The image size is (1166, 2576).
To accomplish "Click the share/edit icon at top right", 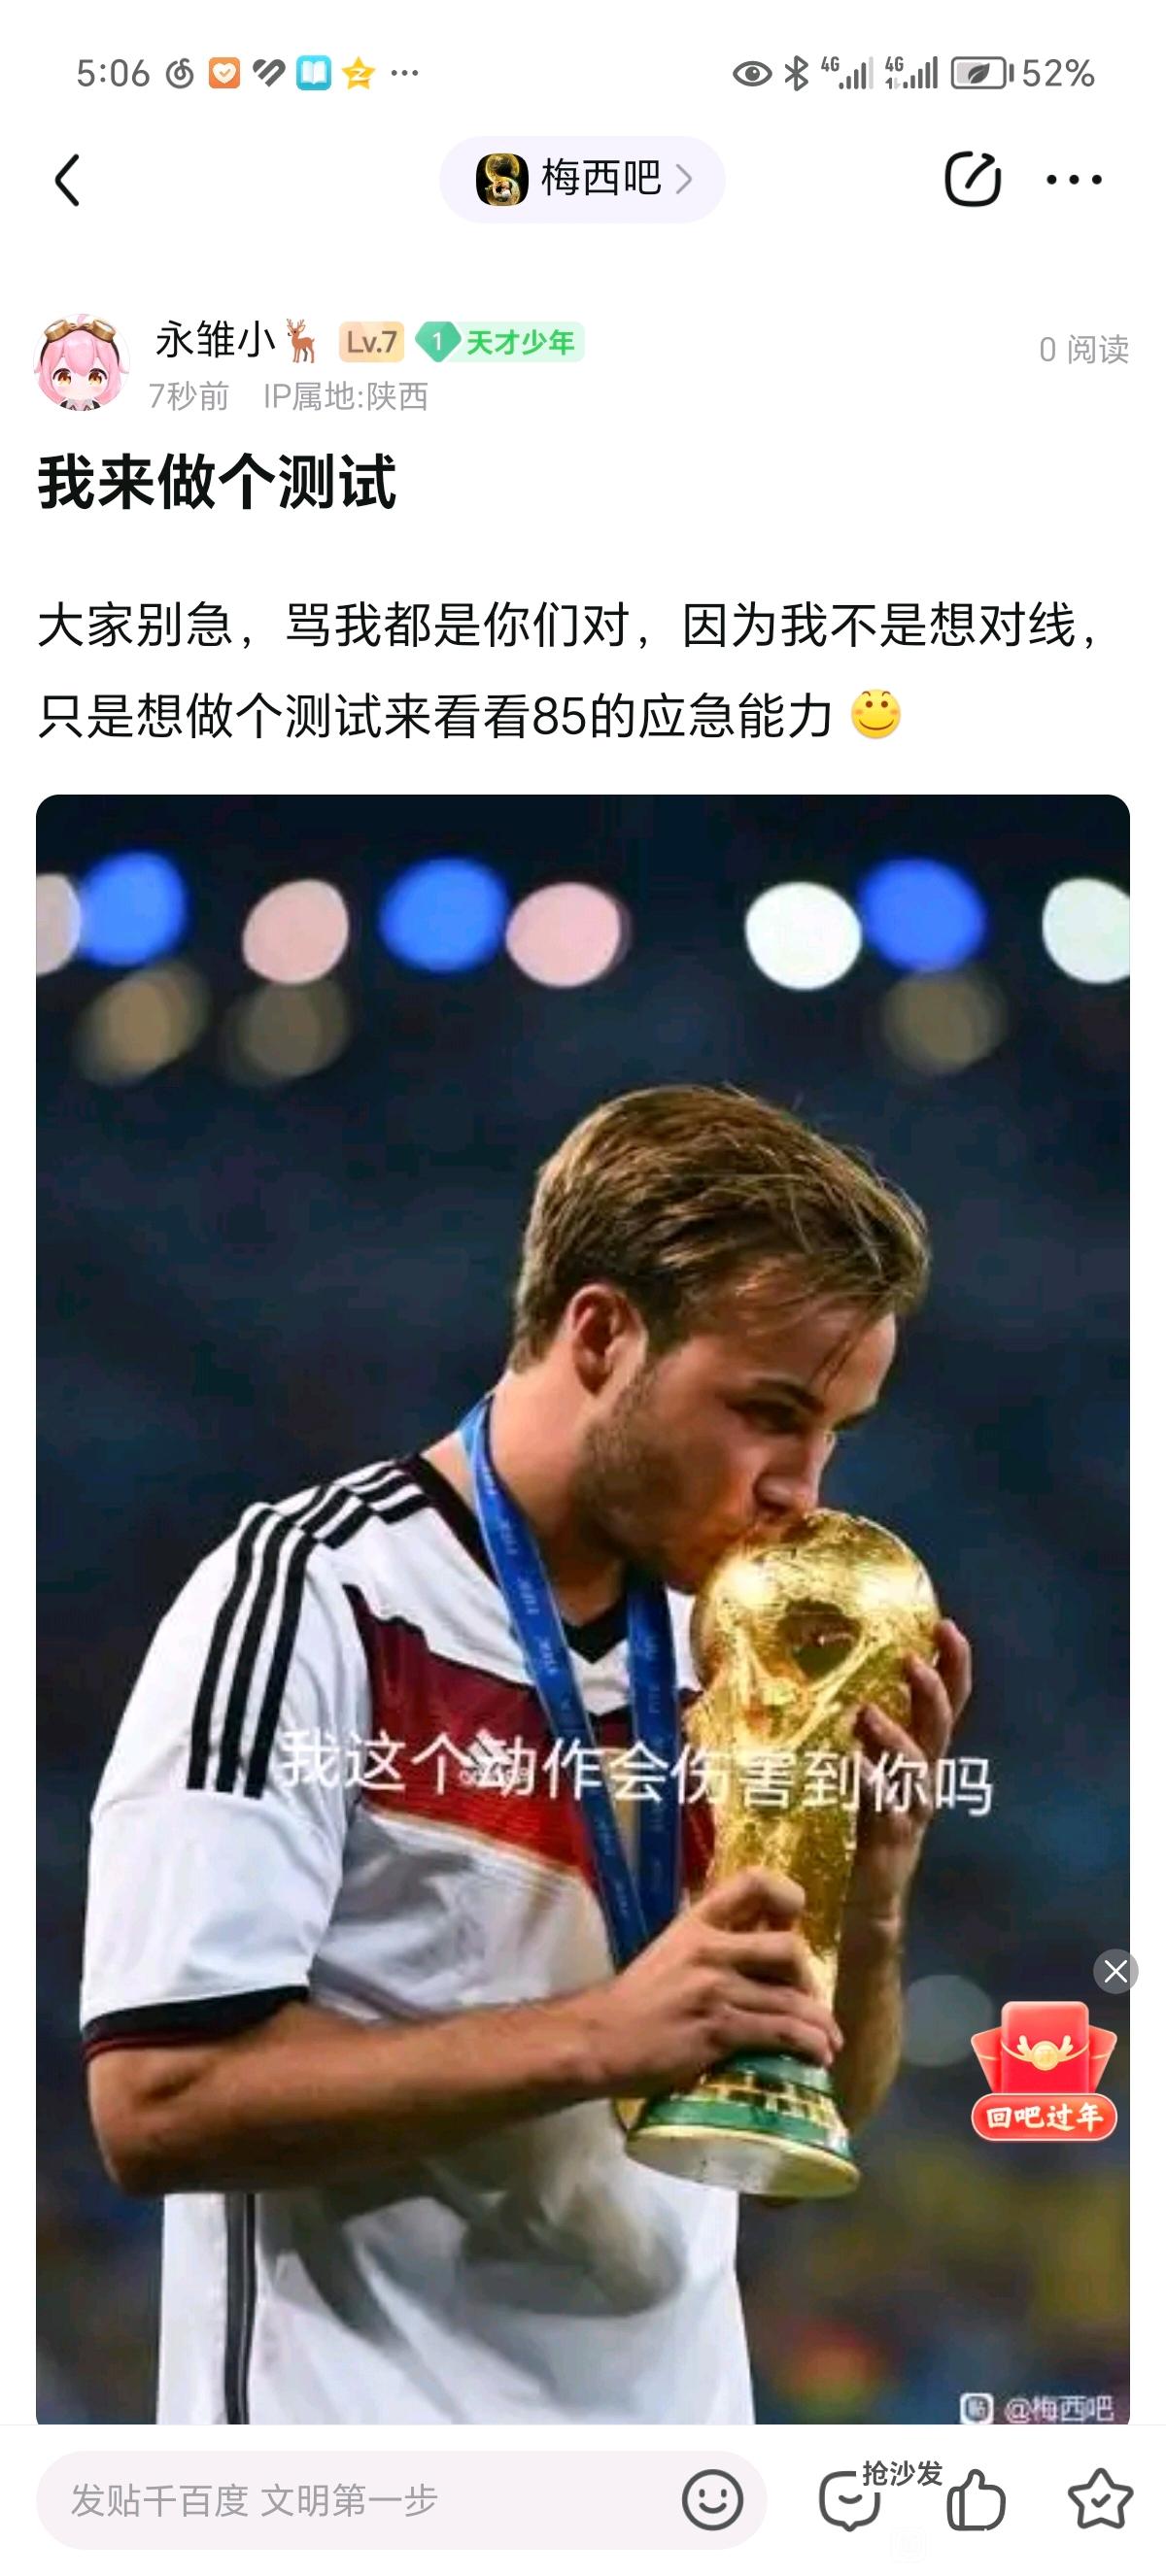I will [x=972, y=180].
